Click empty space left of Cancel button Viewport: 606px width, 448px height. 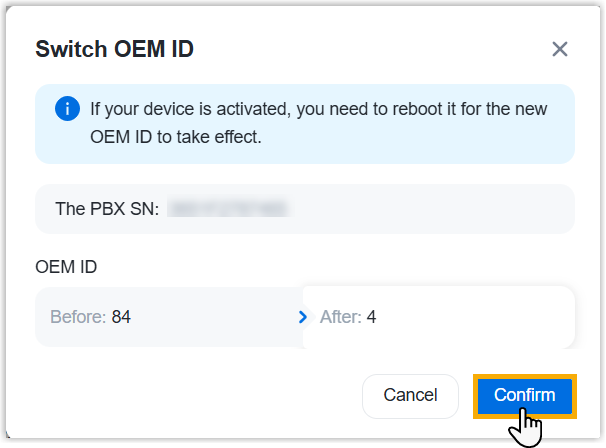click(x=200, y=396)
